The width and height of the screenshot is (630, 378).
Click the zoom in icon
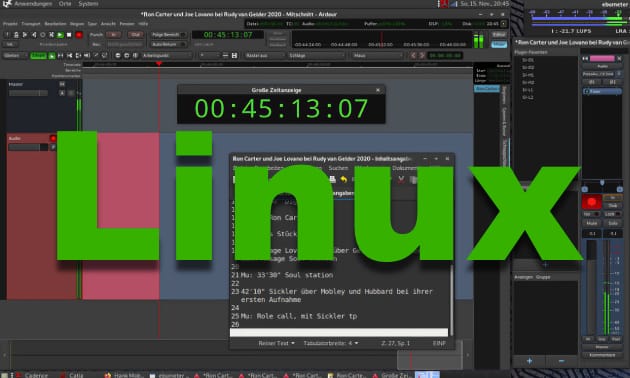click(x=118, y=55)
